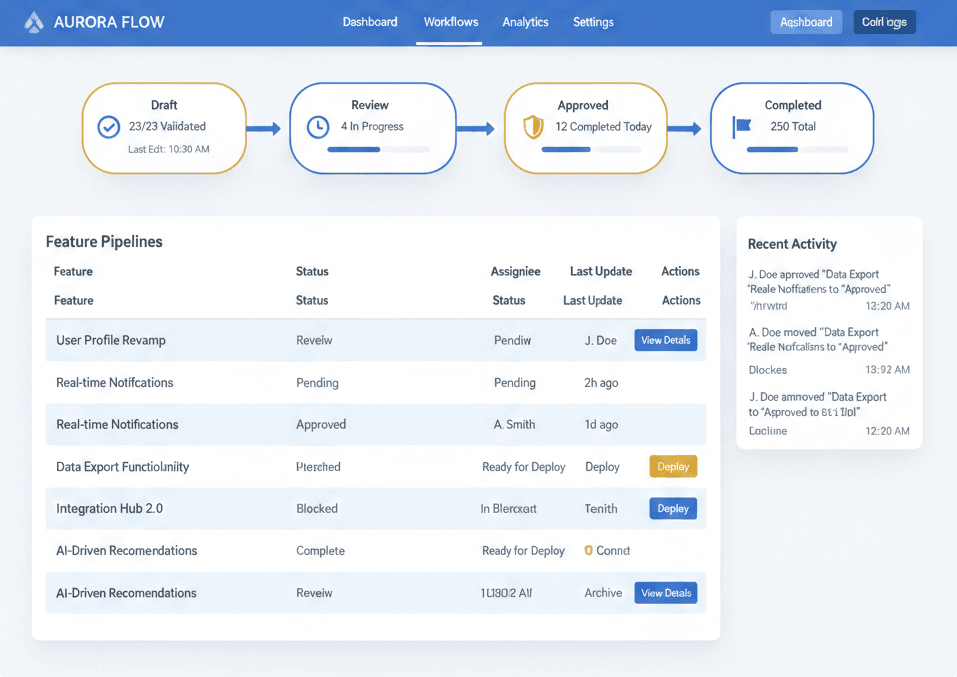Deploy Integration Hub 2.0
The width and height of the screenshot is (957, 677).
pos(672,508)
